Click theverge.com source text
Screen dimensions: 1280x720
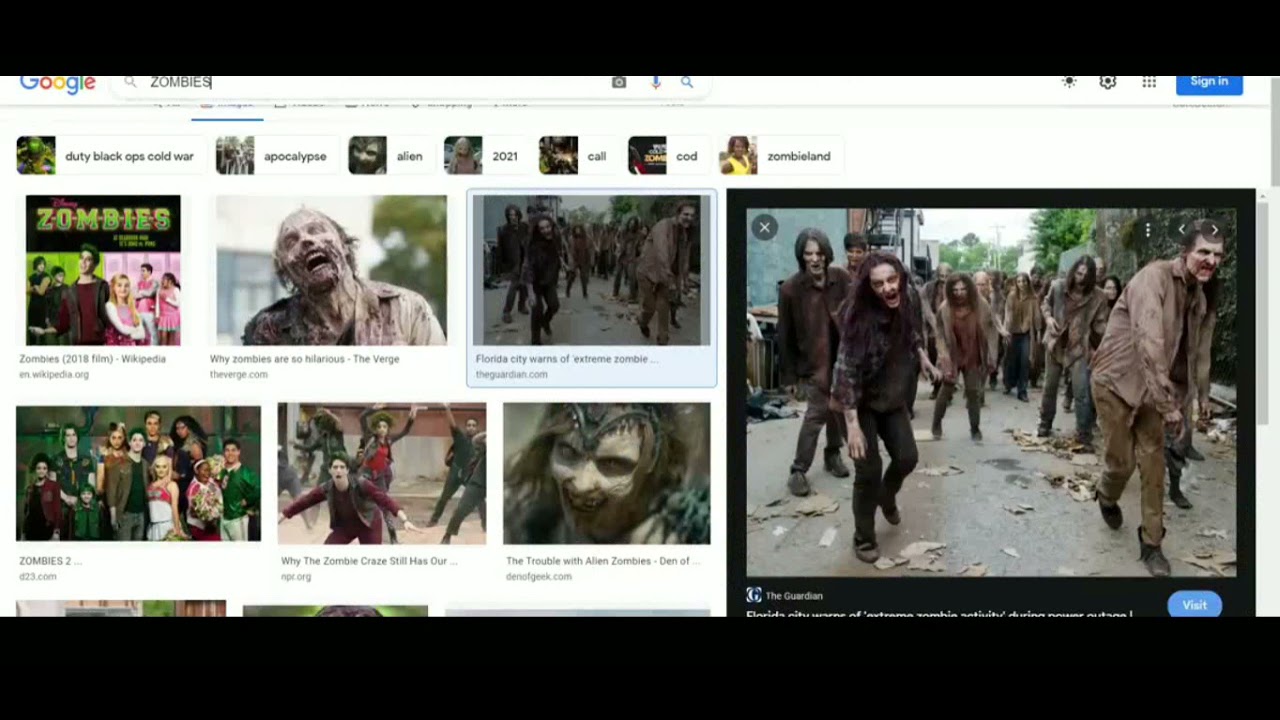pyautogui.click(x=238, y=375)
